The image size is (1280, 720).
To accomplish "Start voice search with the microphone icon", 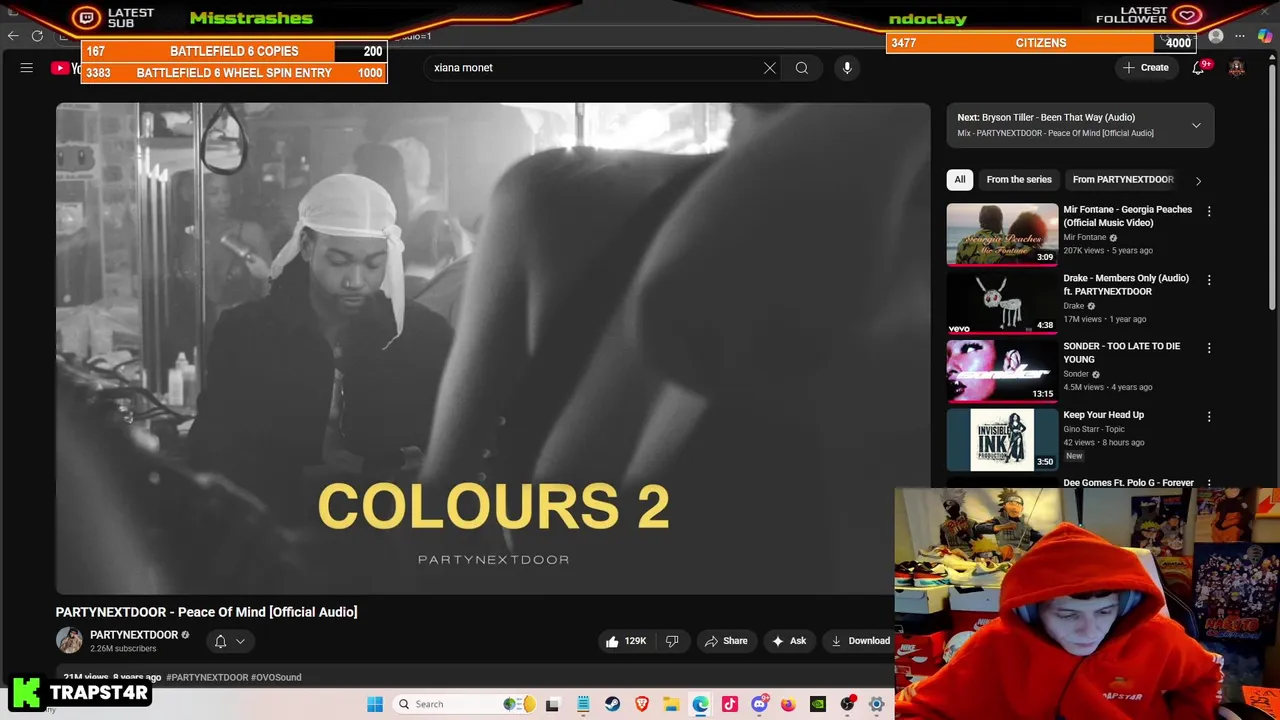I will (847, 68).
